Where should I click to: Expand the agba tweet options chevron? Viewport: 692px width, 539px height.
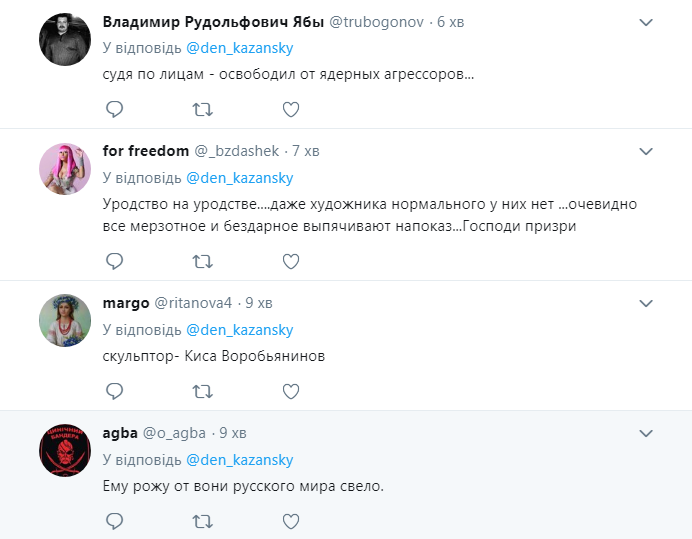(646, 432)
